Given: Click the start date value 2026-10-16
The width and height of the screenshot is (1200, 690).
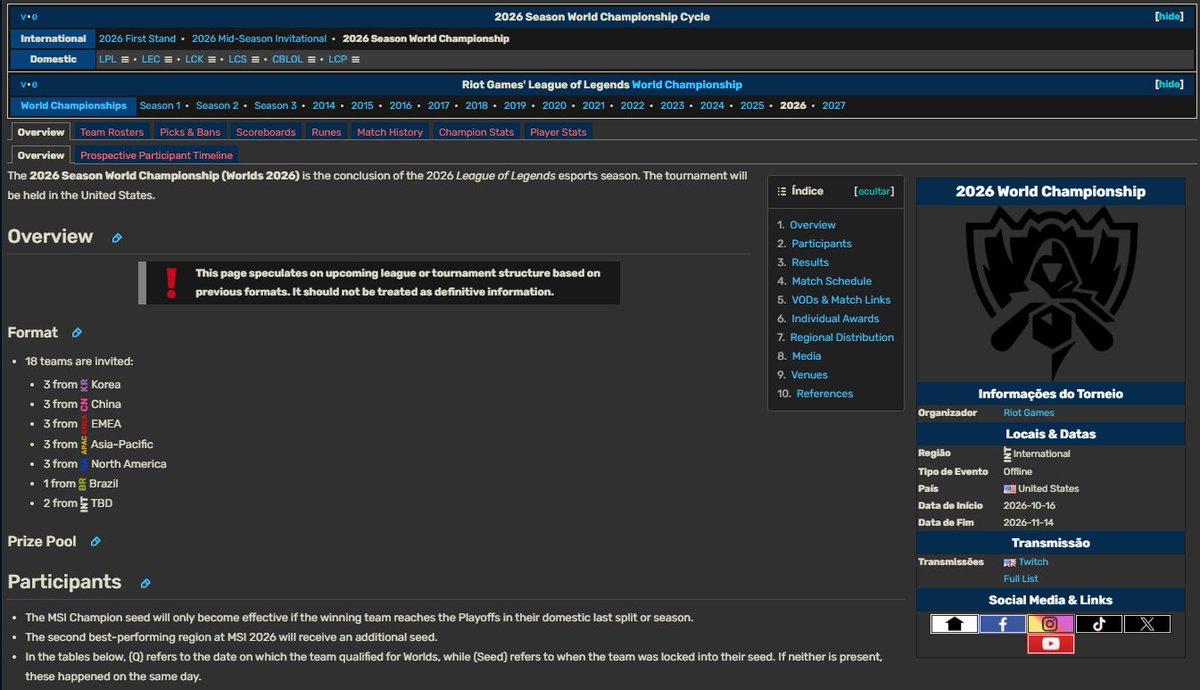Looking at the screenshot, I should pos(1031,507).
